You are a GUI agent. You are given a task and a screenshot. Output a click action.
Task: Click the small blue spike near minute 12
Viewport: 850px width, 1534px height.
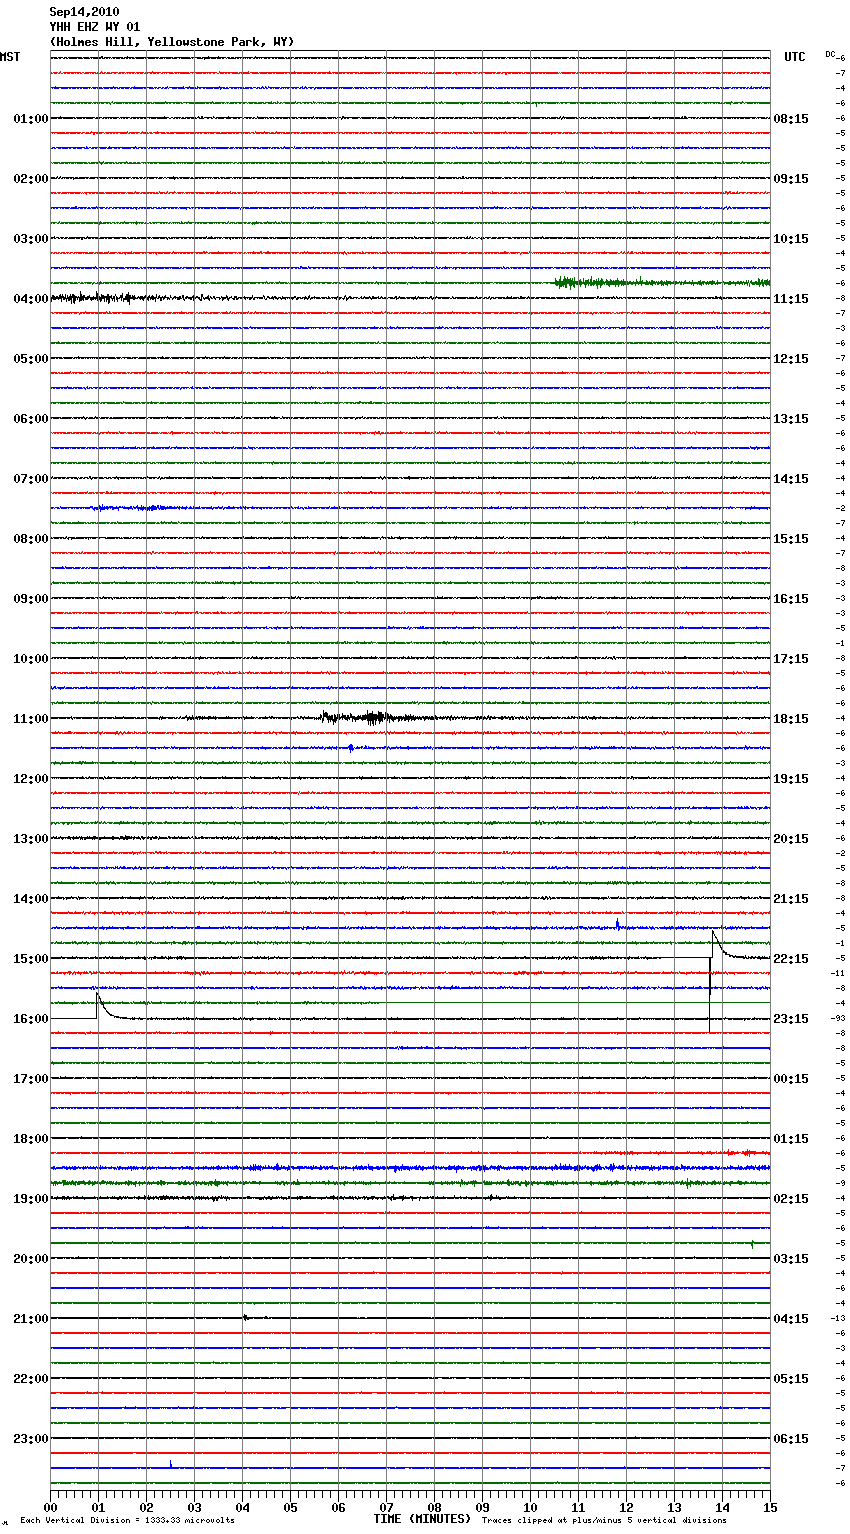tap(618, 924)
